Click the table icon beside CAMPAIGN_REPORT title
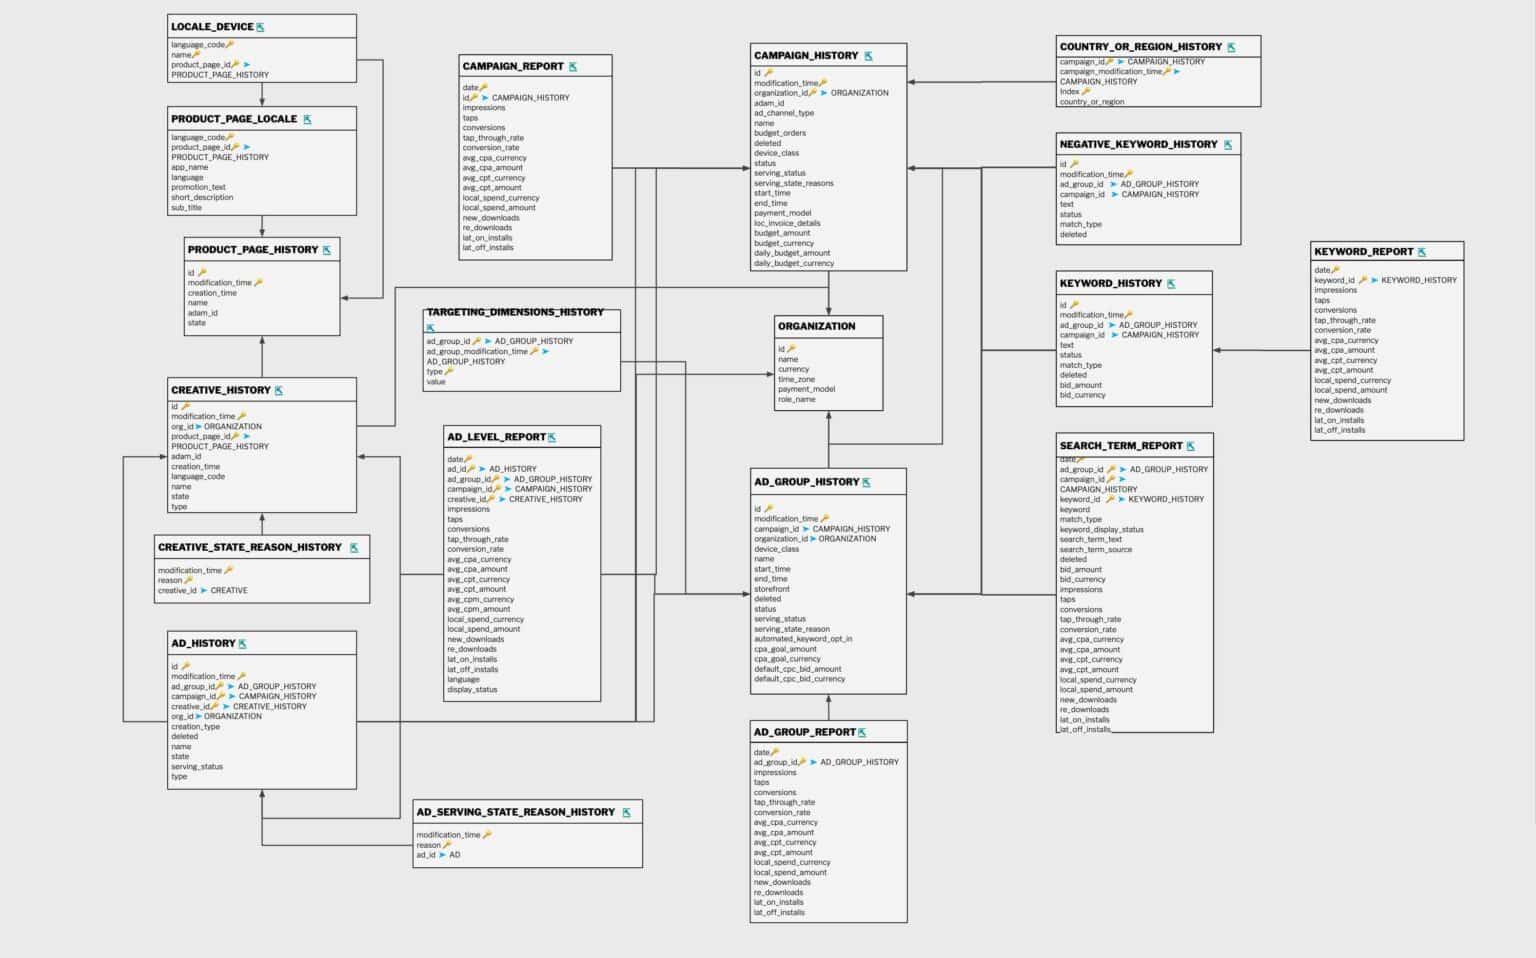Screen dimensions: 1536x958 [x=573, y=64]
